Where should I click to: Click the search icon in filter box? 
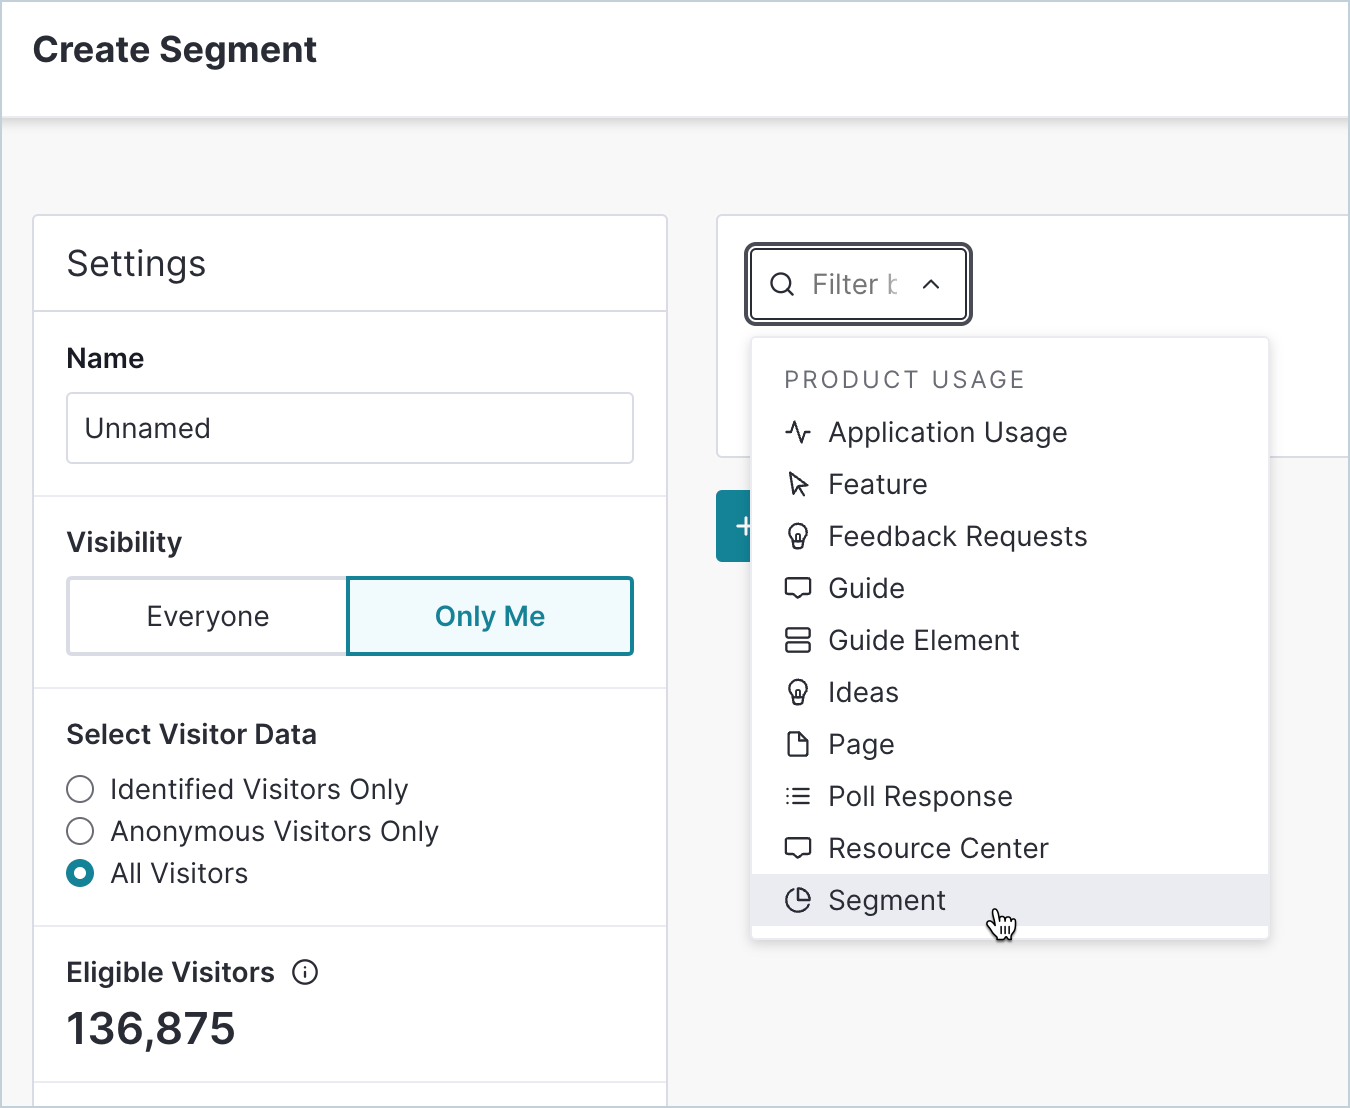782,284
